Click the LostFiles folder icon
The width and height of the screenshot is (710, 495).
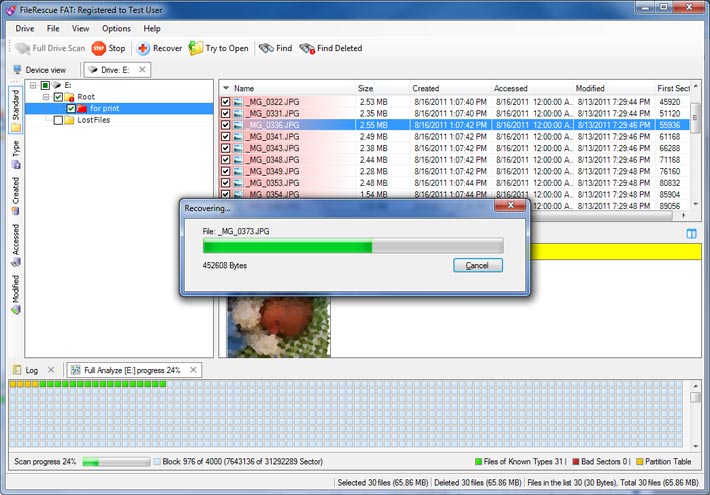coord(69,120)
